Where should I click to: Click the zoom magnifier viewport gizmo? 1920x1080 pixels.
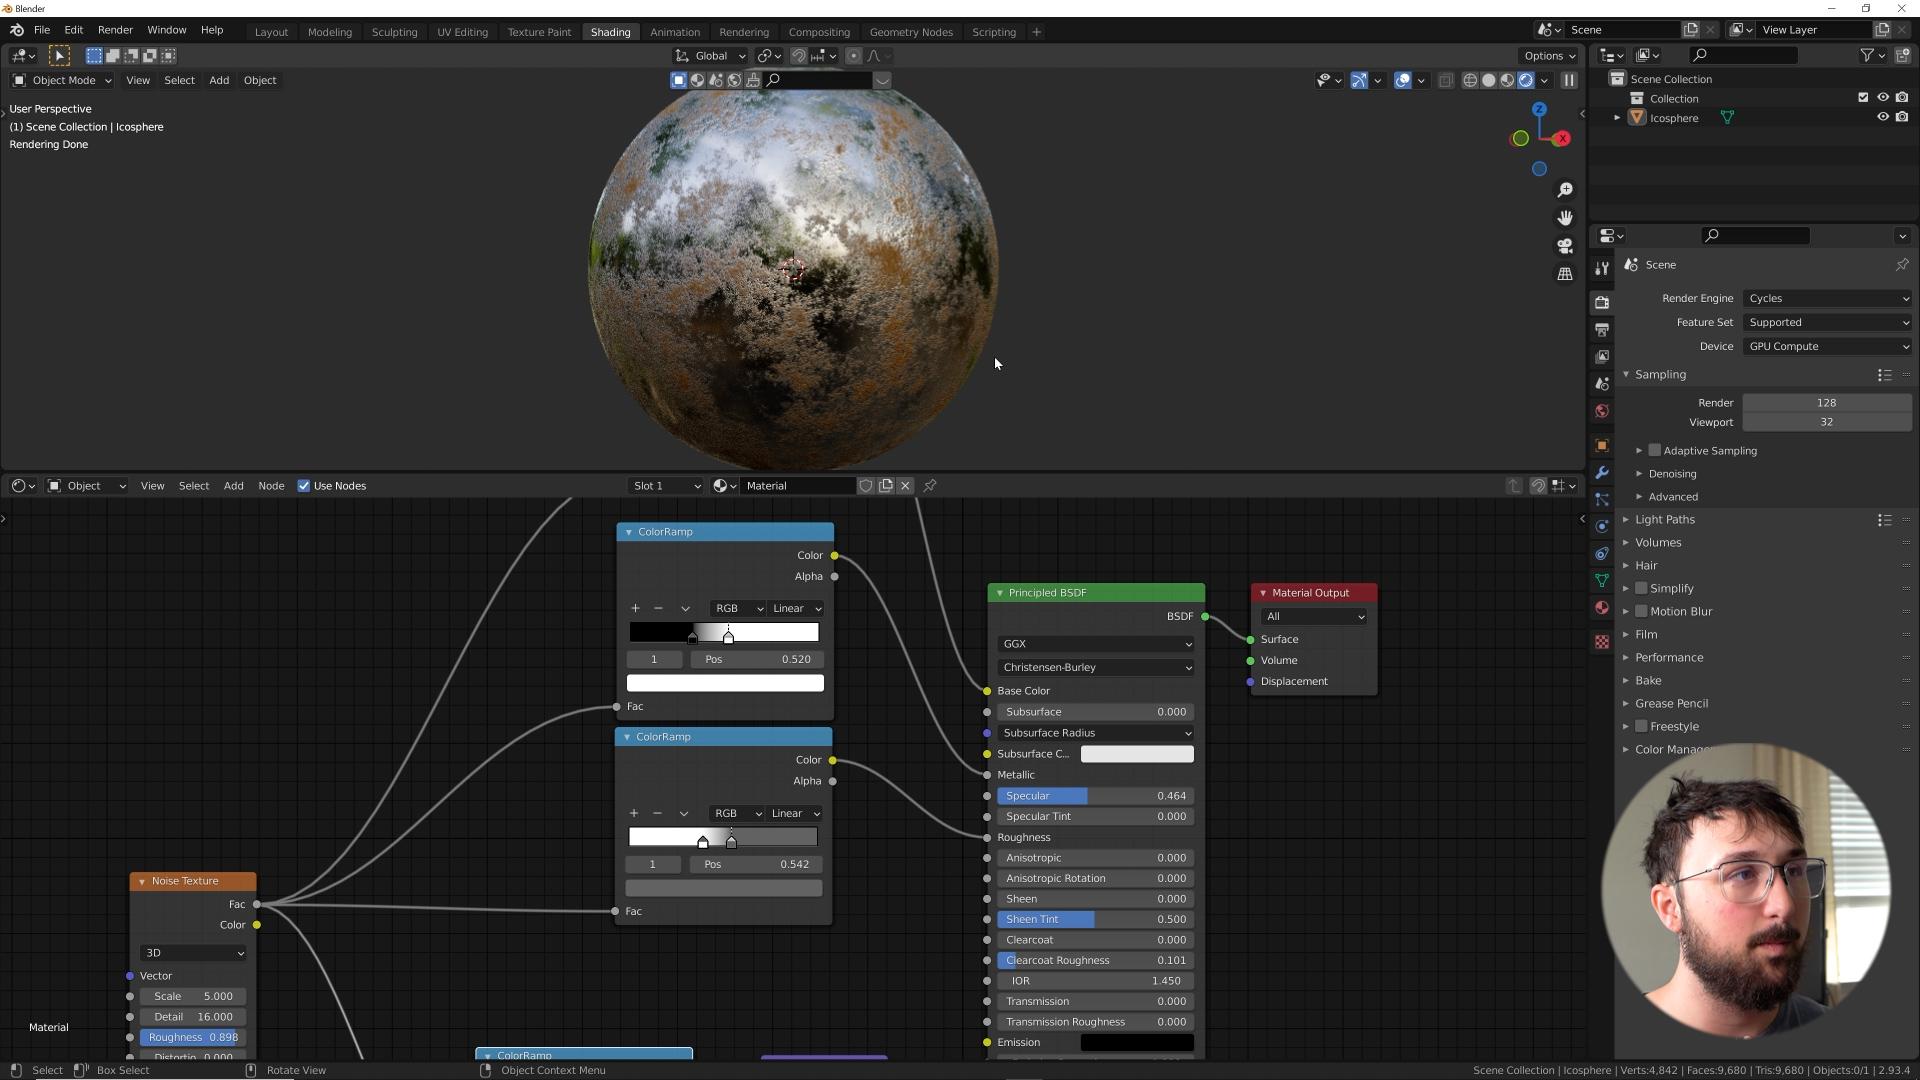coord(1565,190)
